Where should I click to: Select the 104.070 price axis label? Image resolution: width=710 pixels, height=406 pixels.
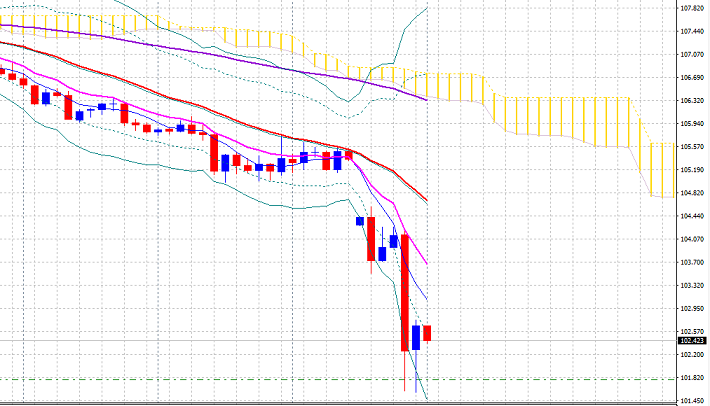pos(692,239)
